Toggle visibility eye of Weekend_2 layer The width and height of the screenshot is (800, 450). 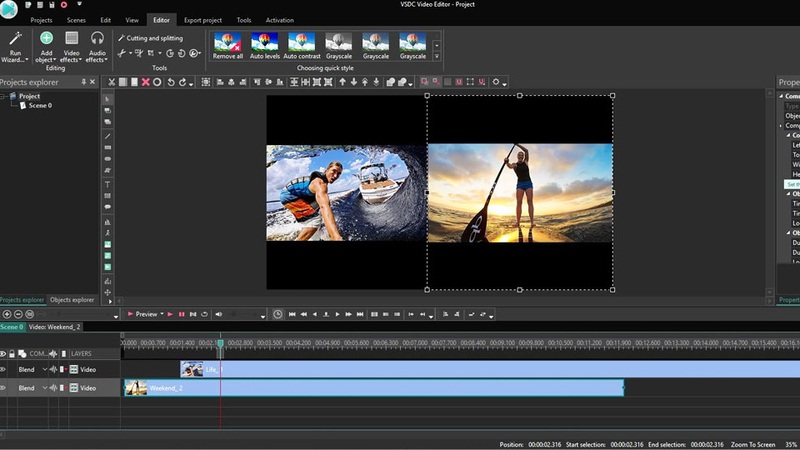pos(4,387)
